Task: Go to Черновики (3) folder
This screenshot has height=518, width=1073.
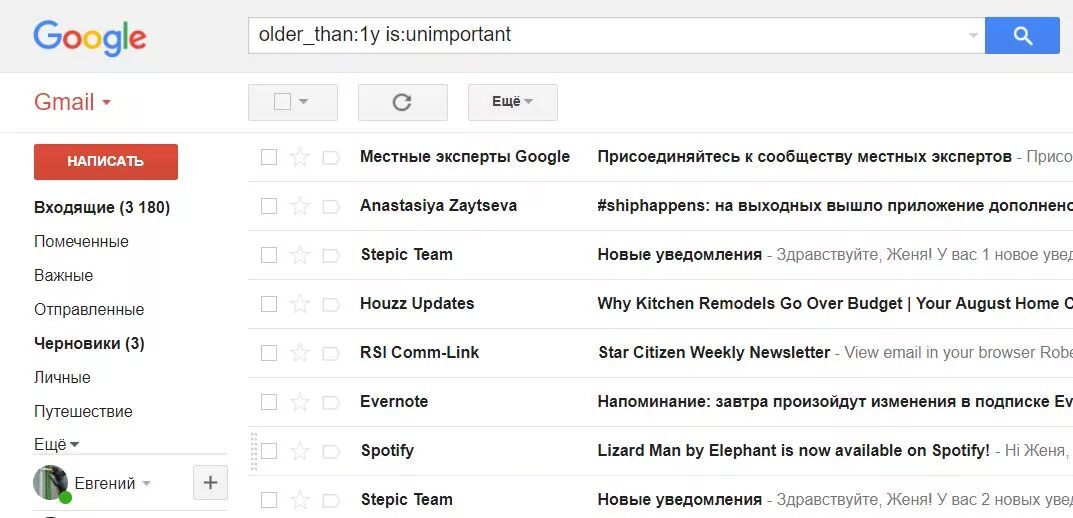Action: point(89,344)
